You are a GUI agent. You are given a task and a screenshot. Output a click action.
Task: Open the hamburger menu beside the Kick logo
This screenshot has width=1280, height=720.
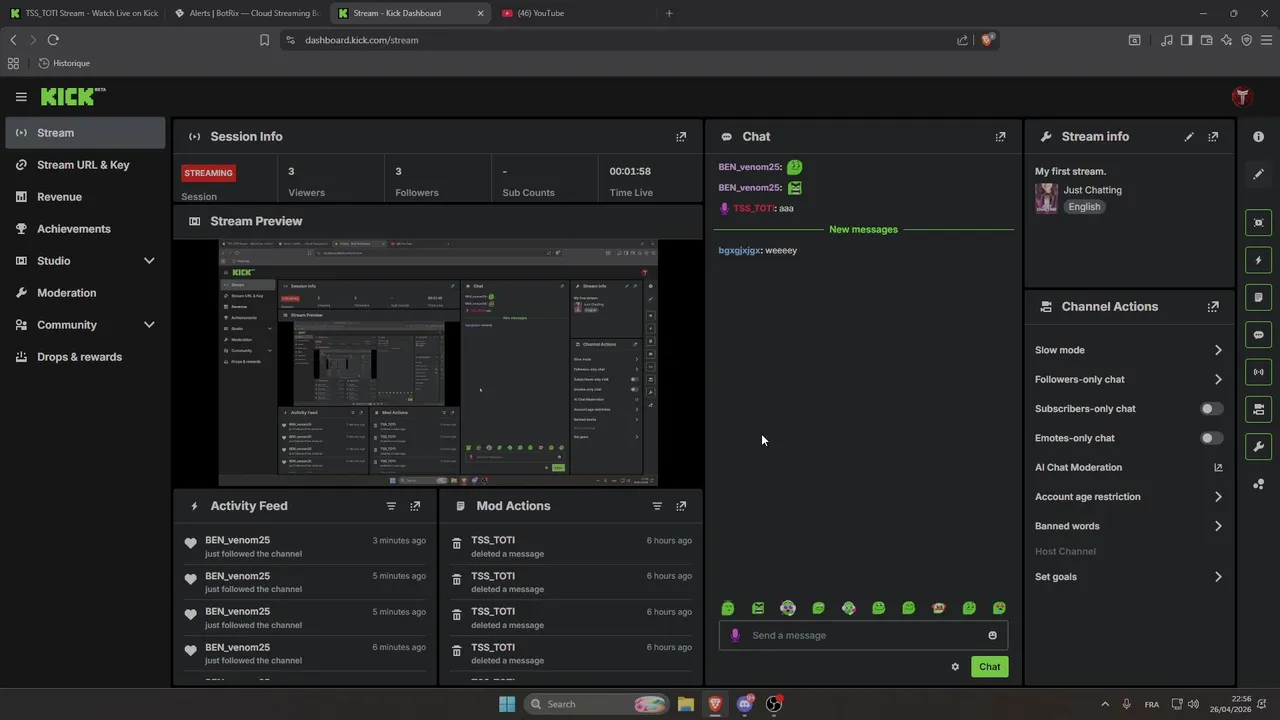pos(21,97)
